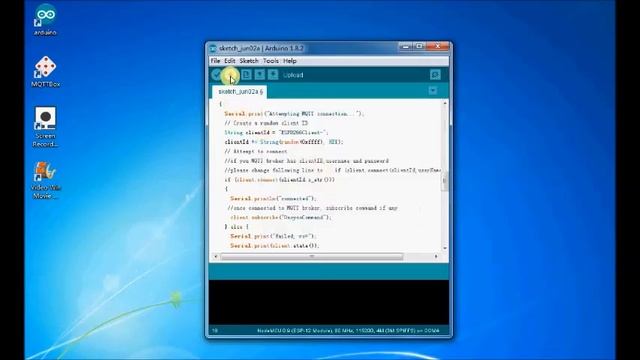Image resolution: width=640 pixels, height=360 pixels.
Task: Click the line 'Serial.print(client.state());'
Action: tap(275, 245)
